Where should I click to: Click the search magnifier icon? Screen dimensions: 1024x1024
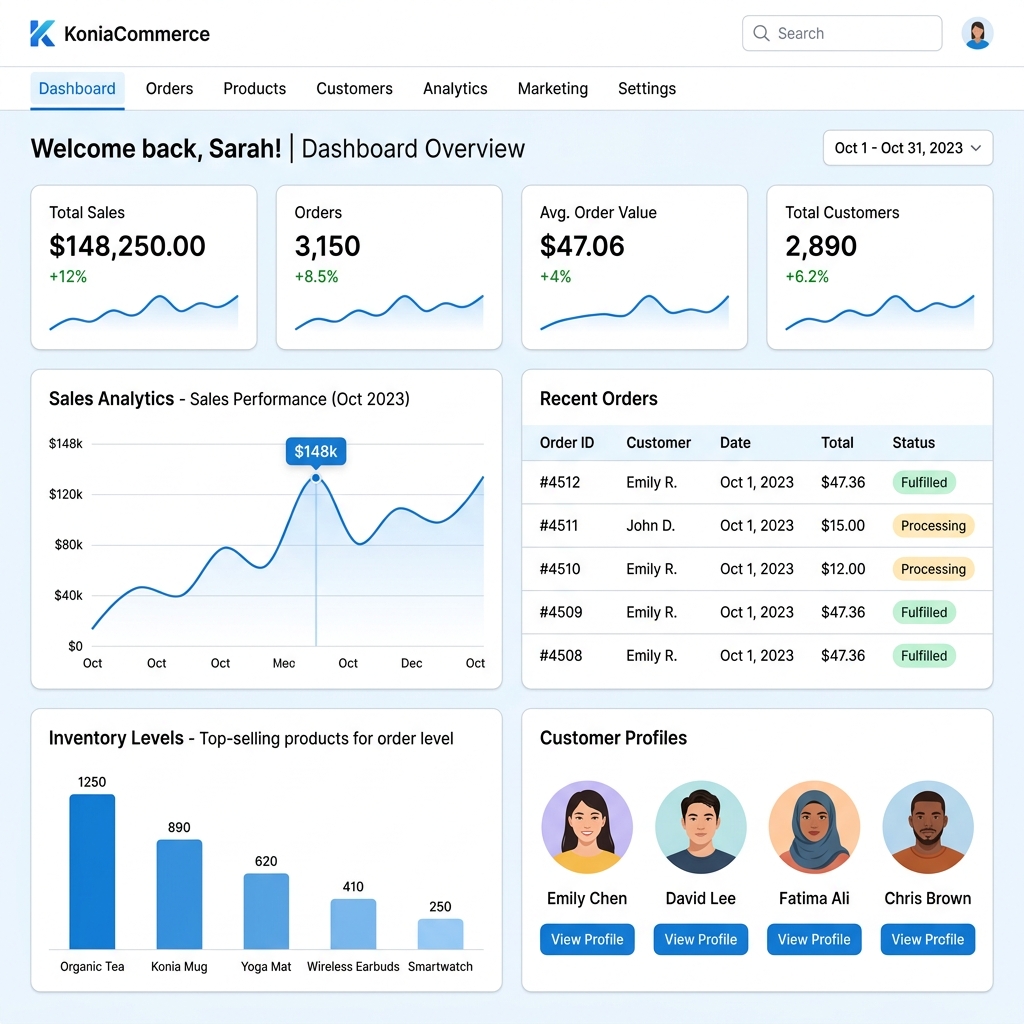pyautogui.click(x=761, y=33)
